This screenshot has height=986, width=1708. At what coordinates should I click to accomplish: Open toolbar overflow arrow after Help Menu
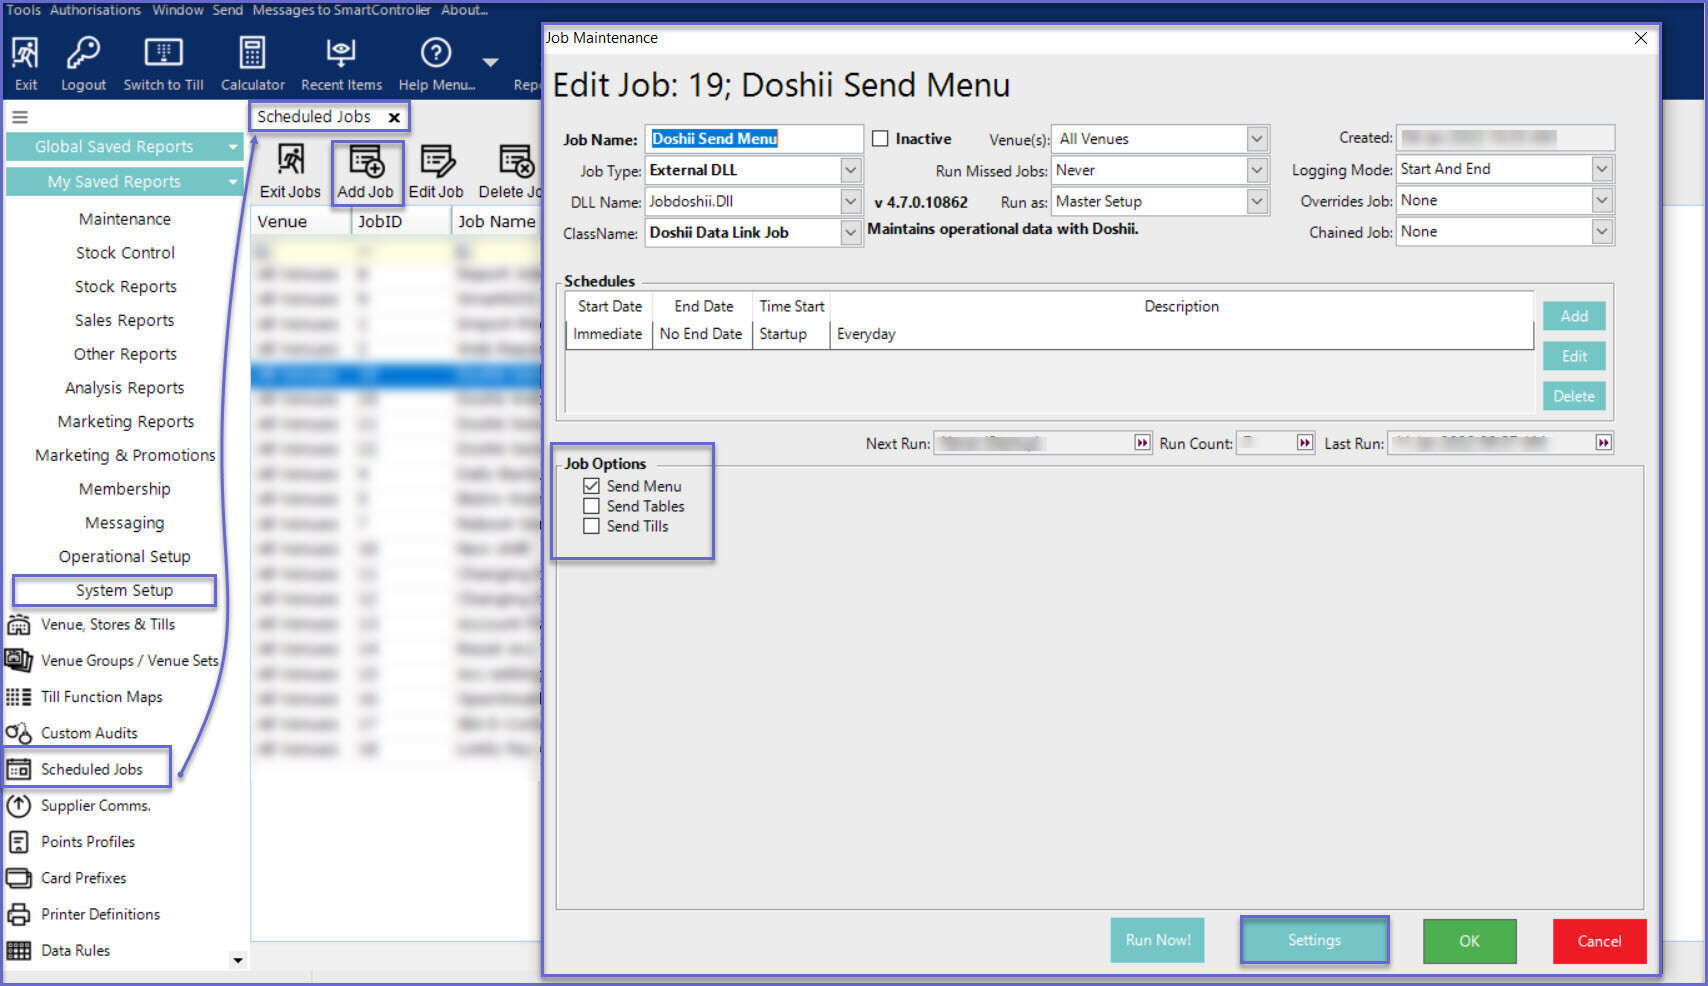click(x=490, y=63)
